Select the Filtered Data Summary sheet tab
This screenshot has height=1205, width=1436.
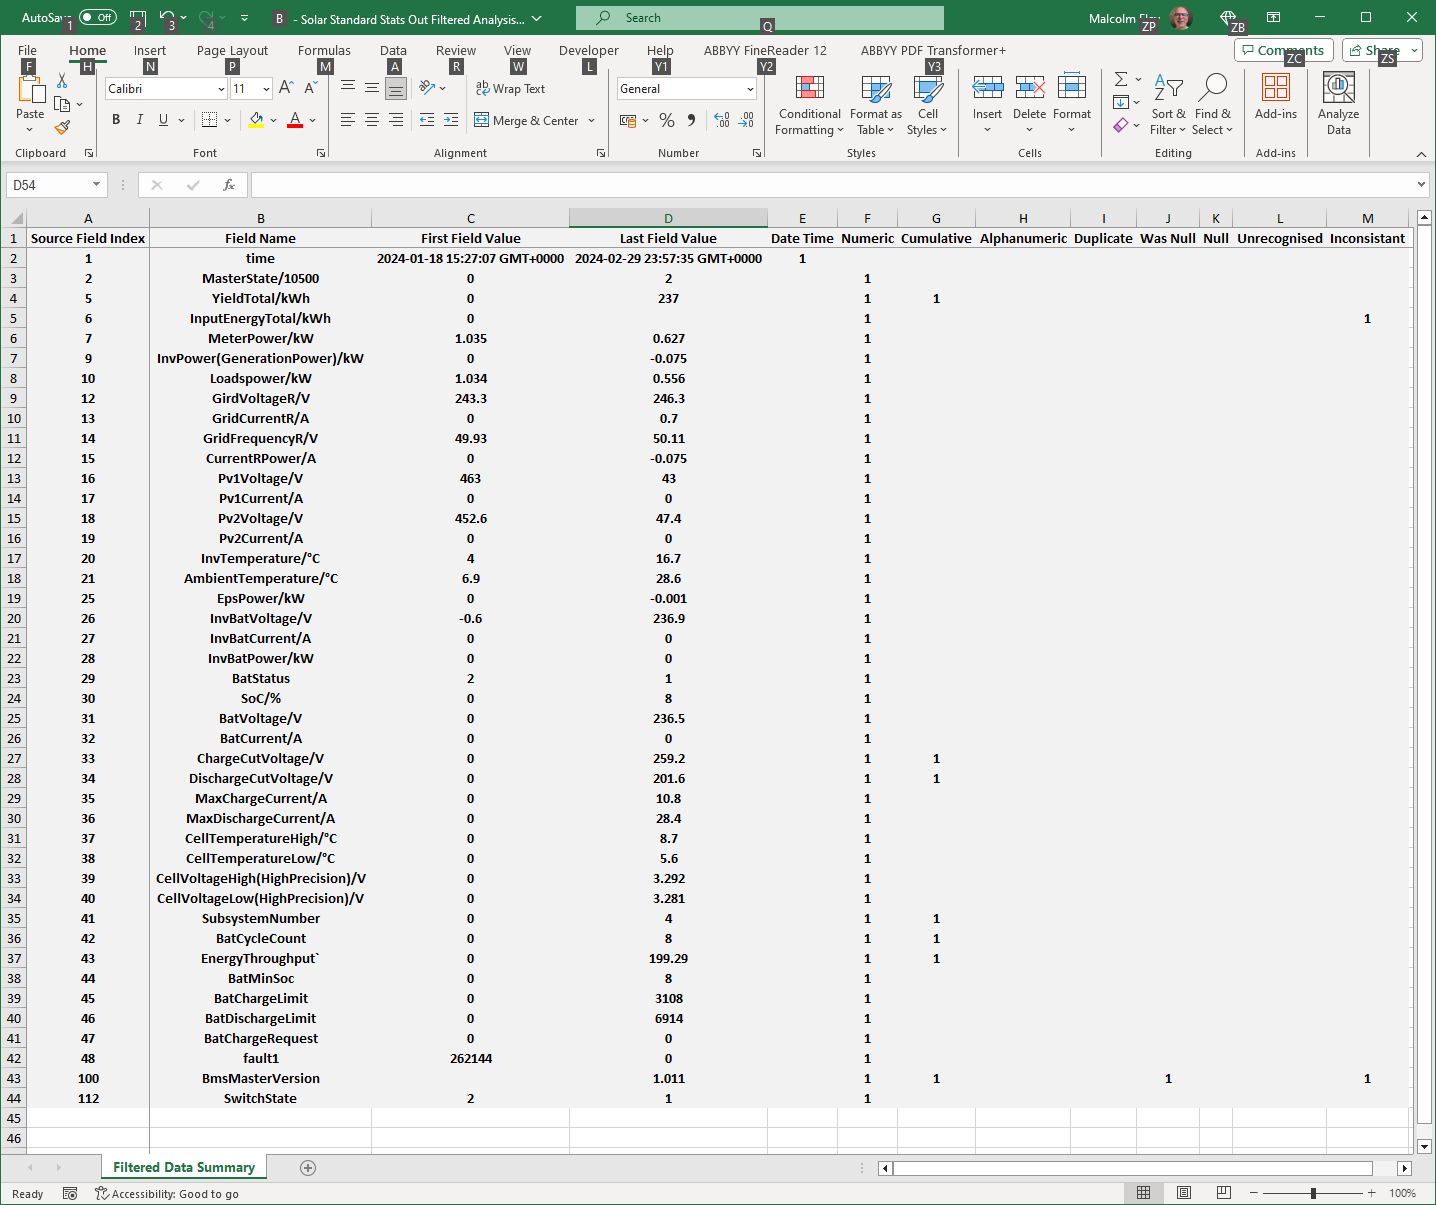(184, 1168)
